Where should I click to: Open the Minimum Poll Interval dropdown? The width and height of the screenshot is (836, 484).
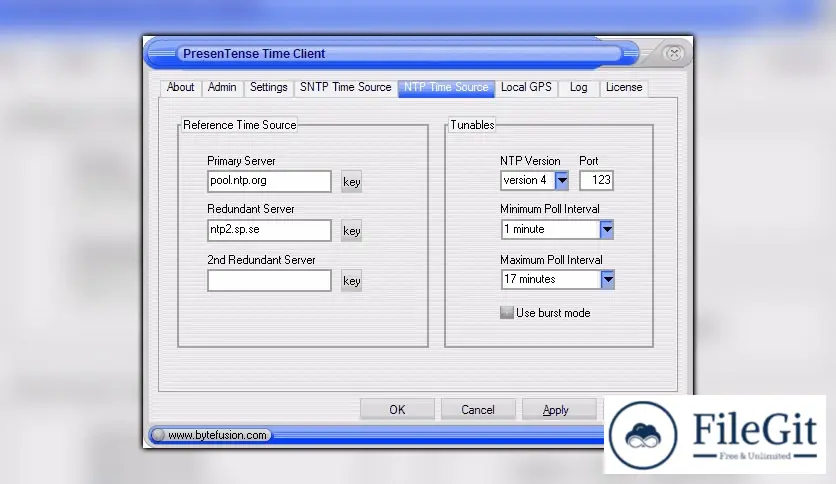pyautogui.click(x=607, y=230)
